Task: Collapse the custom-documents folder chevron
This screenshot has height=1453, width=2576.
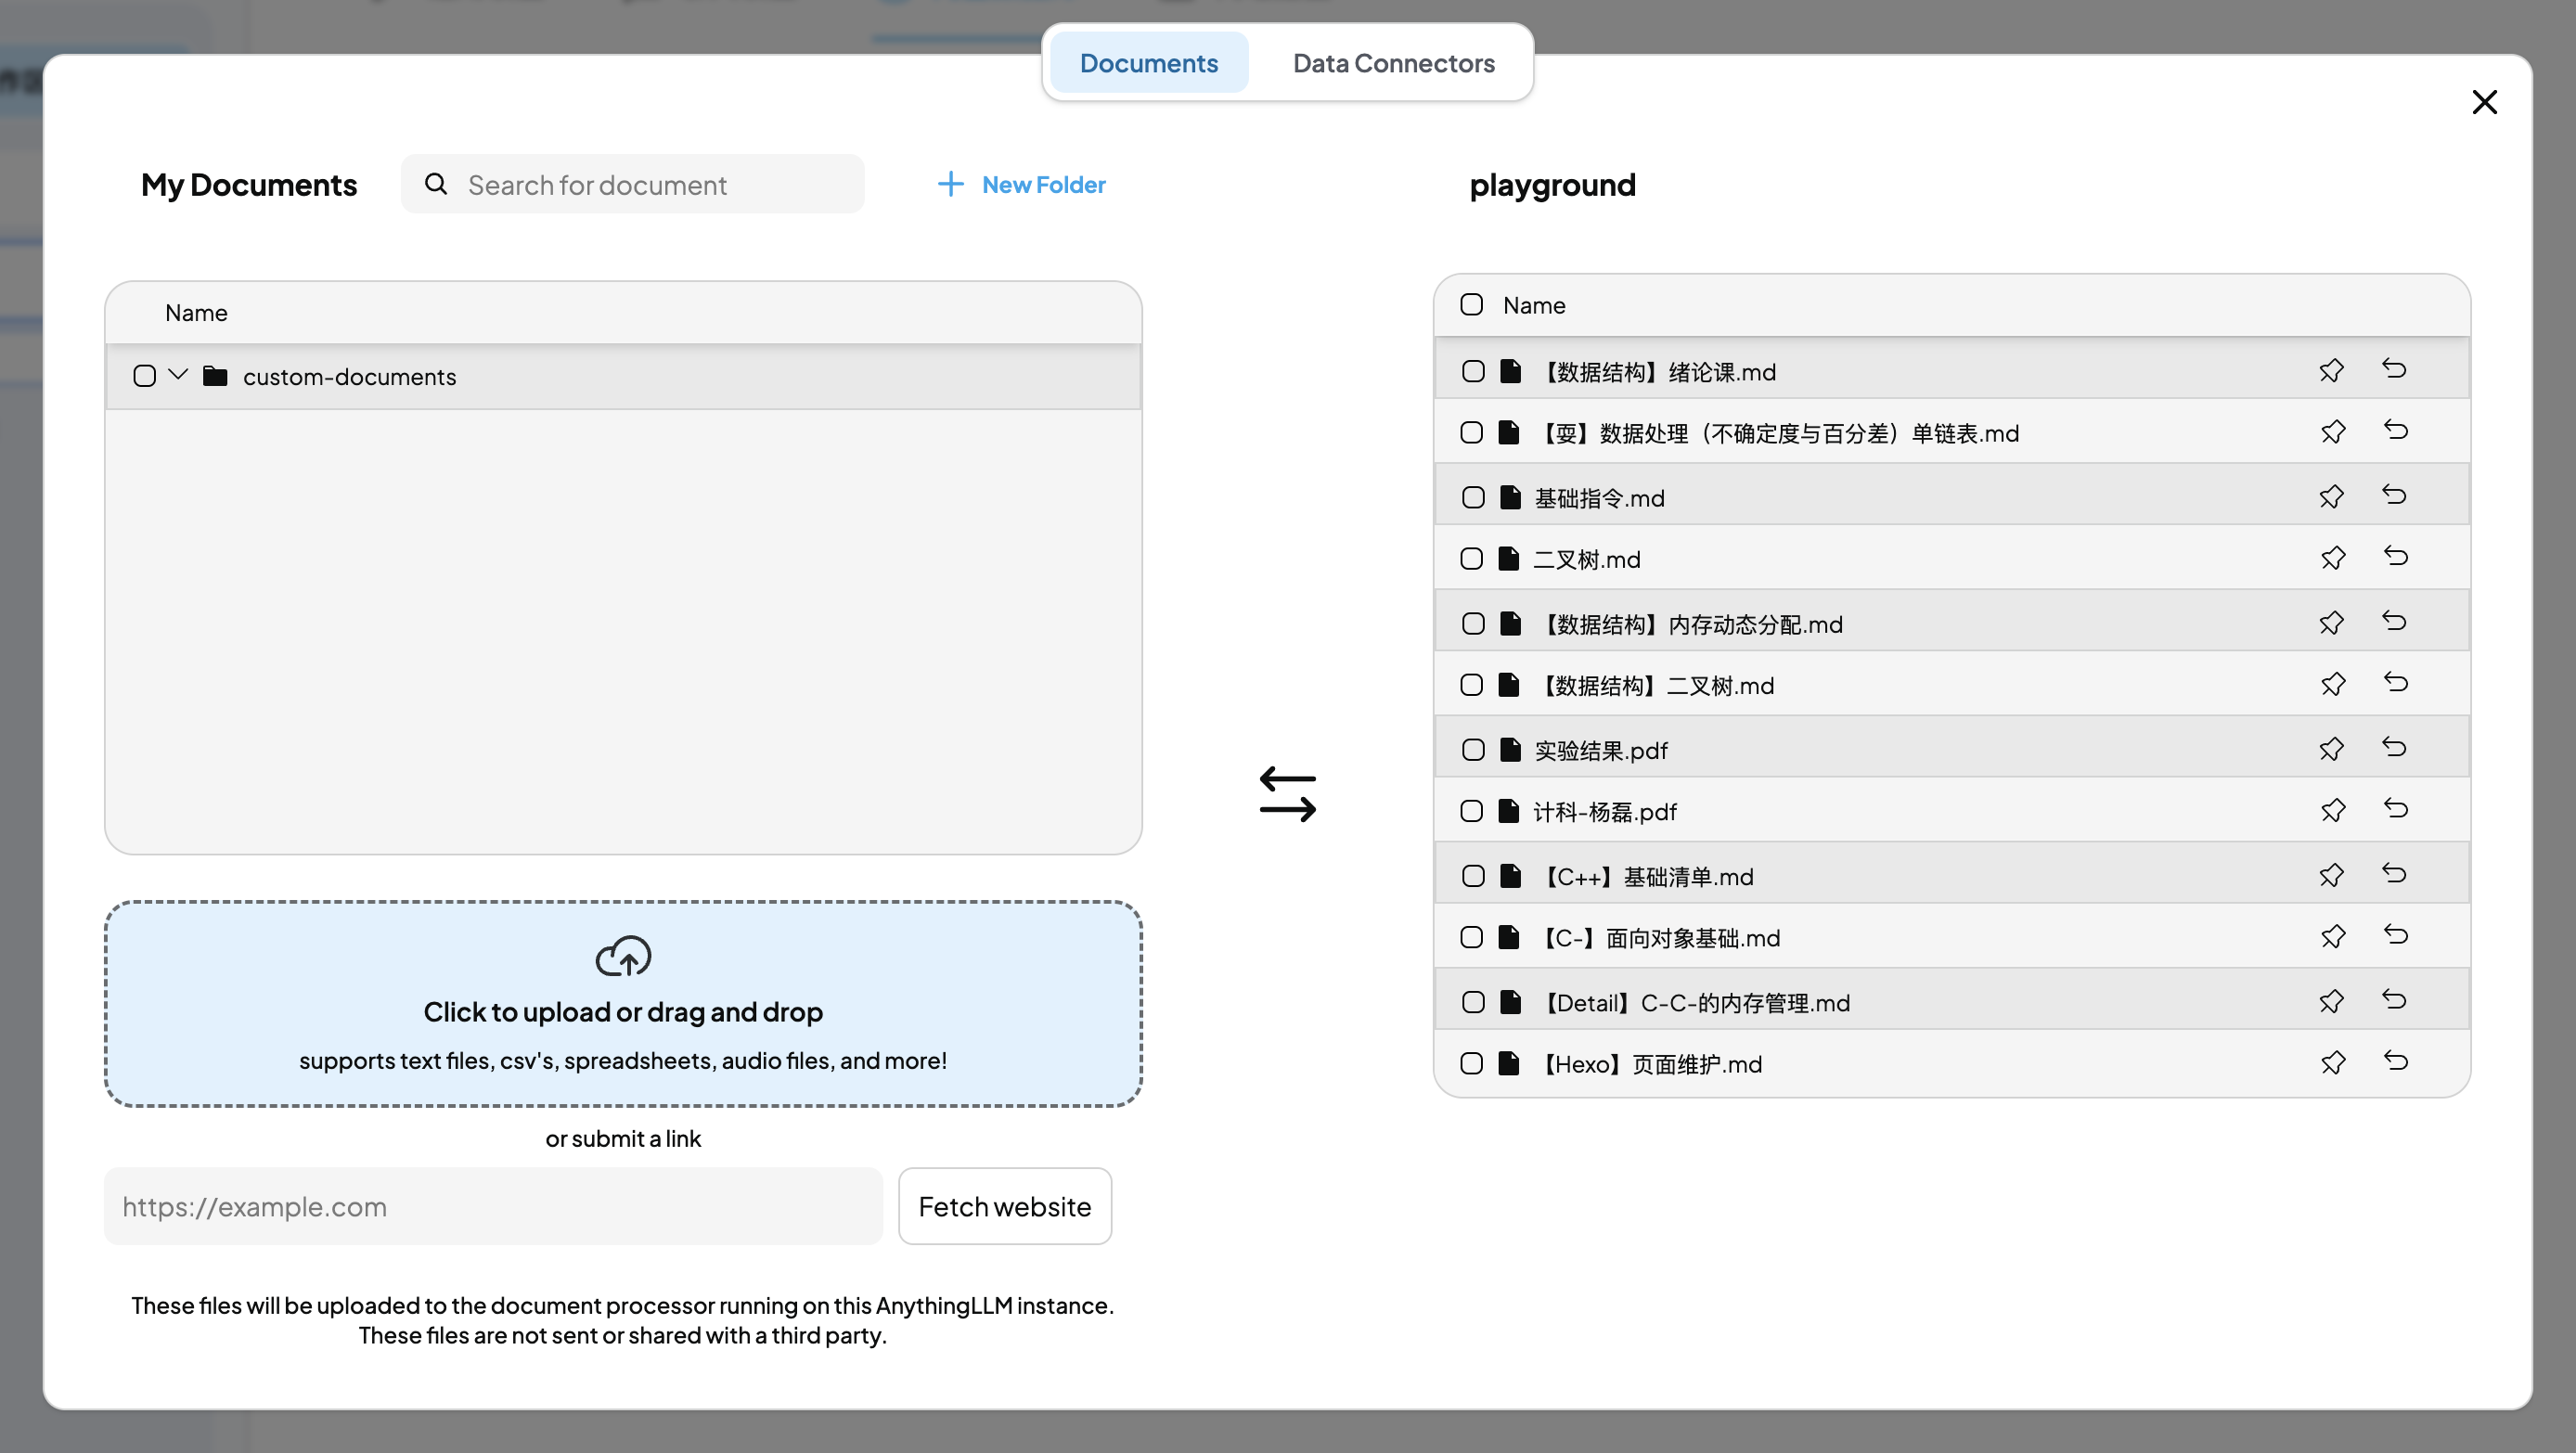Action: 178,375
